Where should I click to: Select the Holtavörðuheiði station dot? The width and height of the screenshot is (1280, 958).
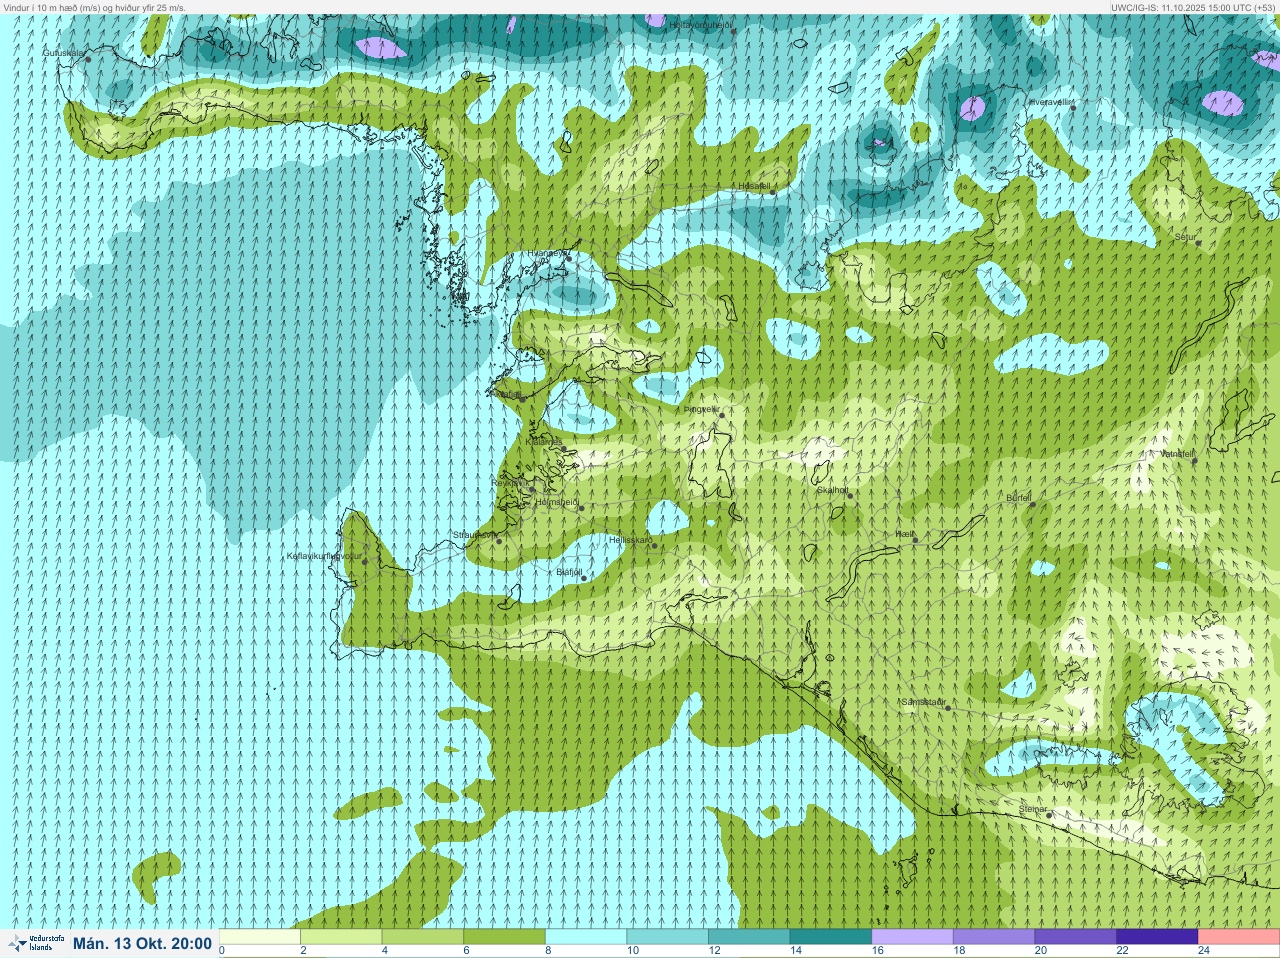pos(733,32)
